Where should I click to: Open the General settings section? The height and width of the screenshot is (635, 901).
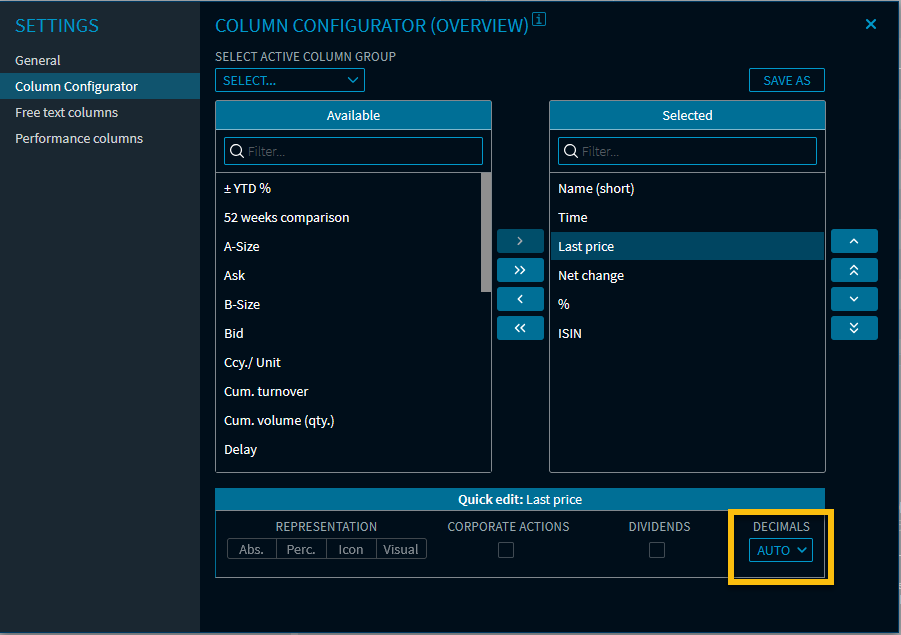(38, 60)
